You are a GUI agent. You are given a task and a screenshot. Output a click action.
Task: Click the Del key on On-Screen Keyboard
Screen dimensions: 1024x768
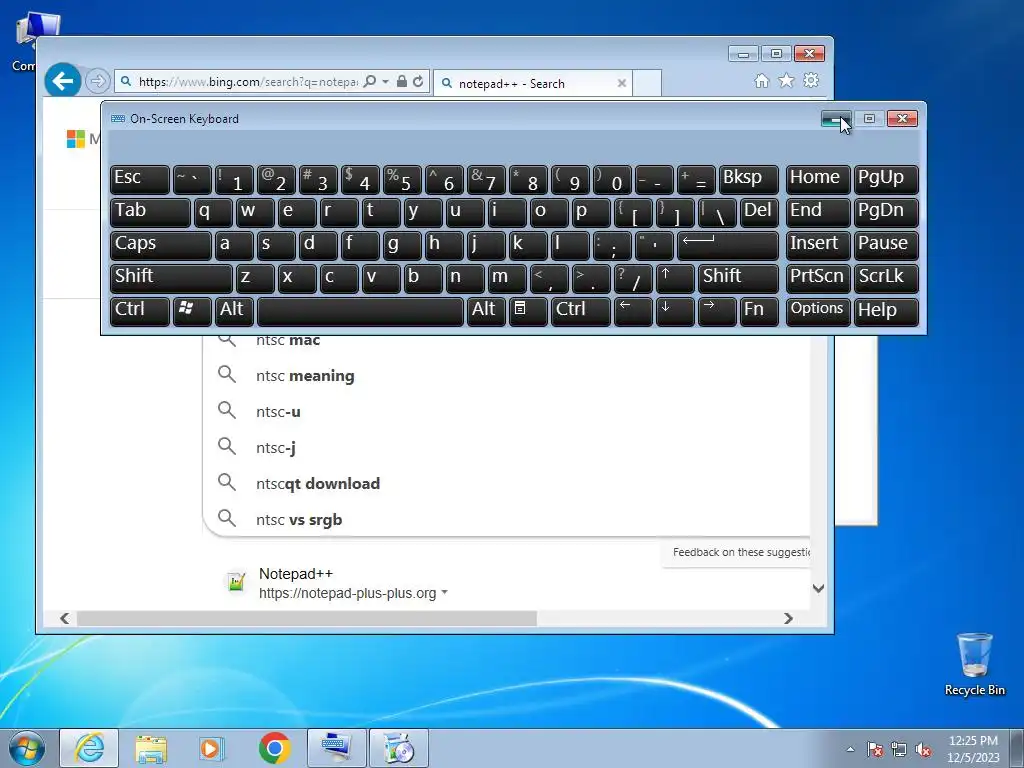click(x=759, y=212)
